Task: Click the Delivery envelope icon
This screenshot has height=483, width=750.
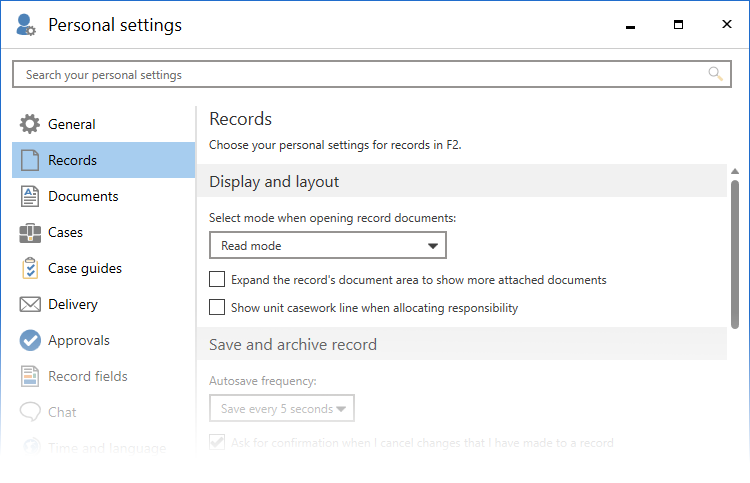Action: (30, 305)
